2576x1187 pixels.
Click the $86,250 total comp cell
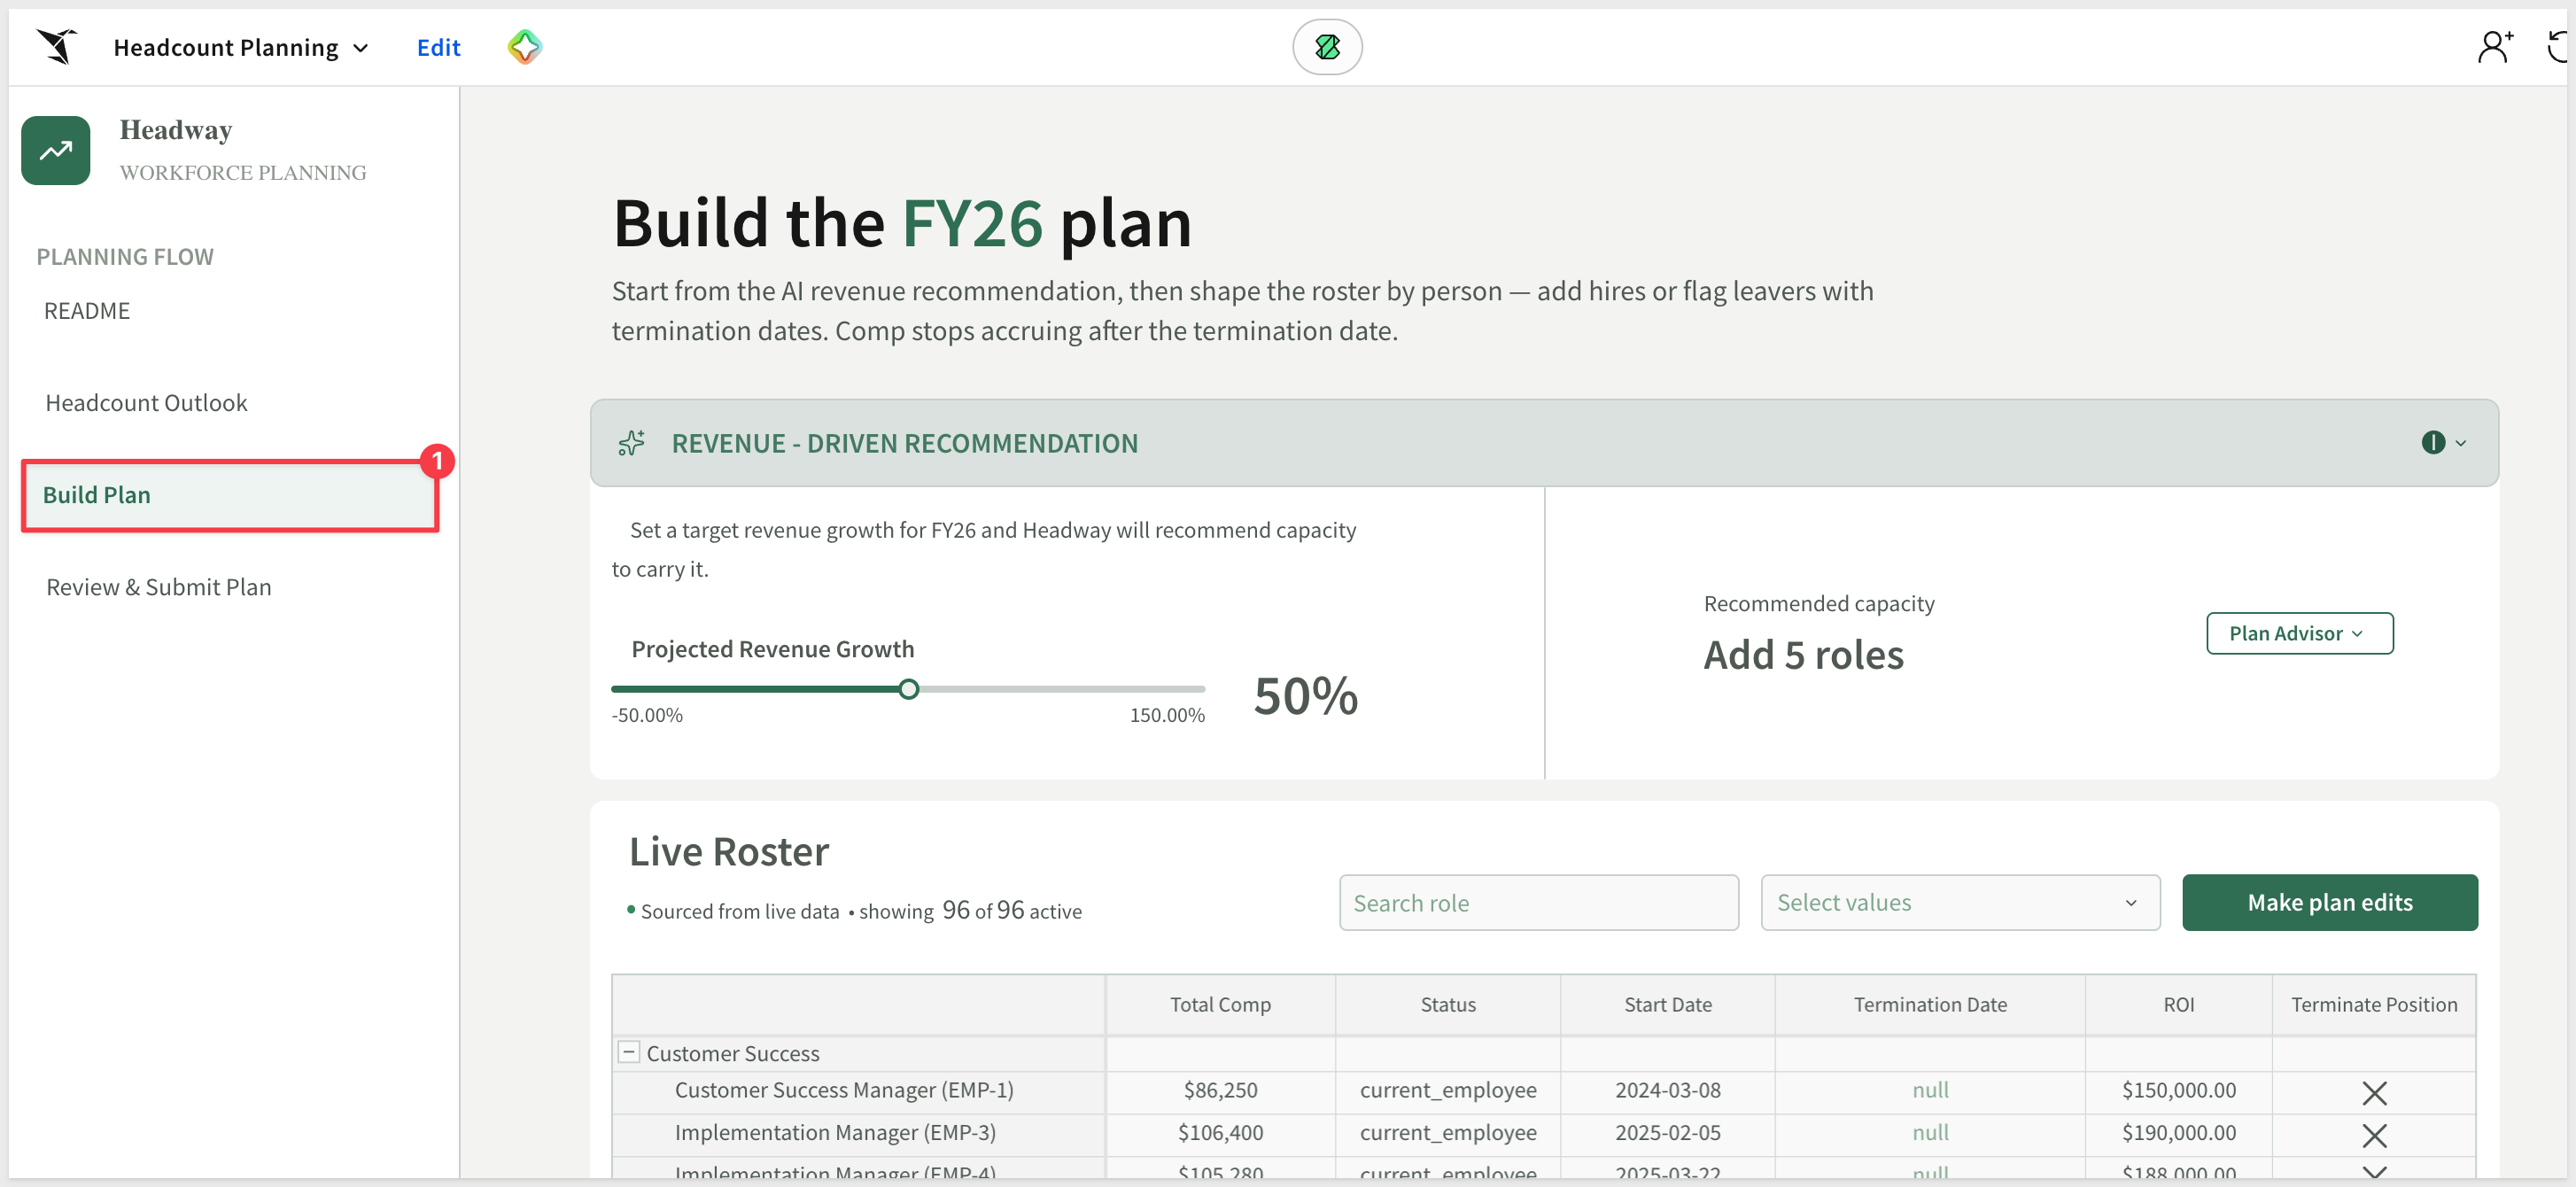coord(1220,1091)
